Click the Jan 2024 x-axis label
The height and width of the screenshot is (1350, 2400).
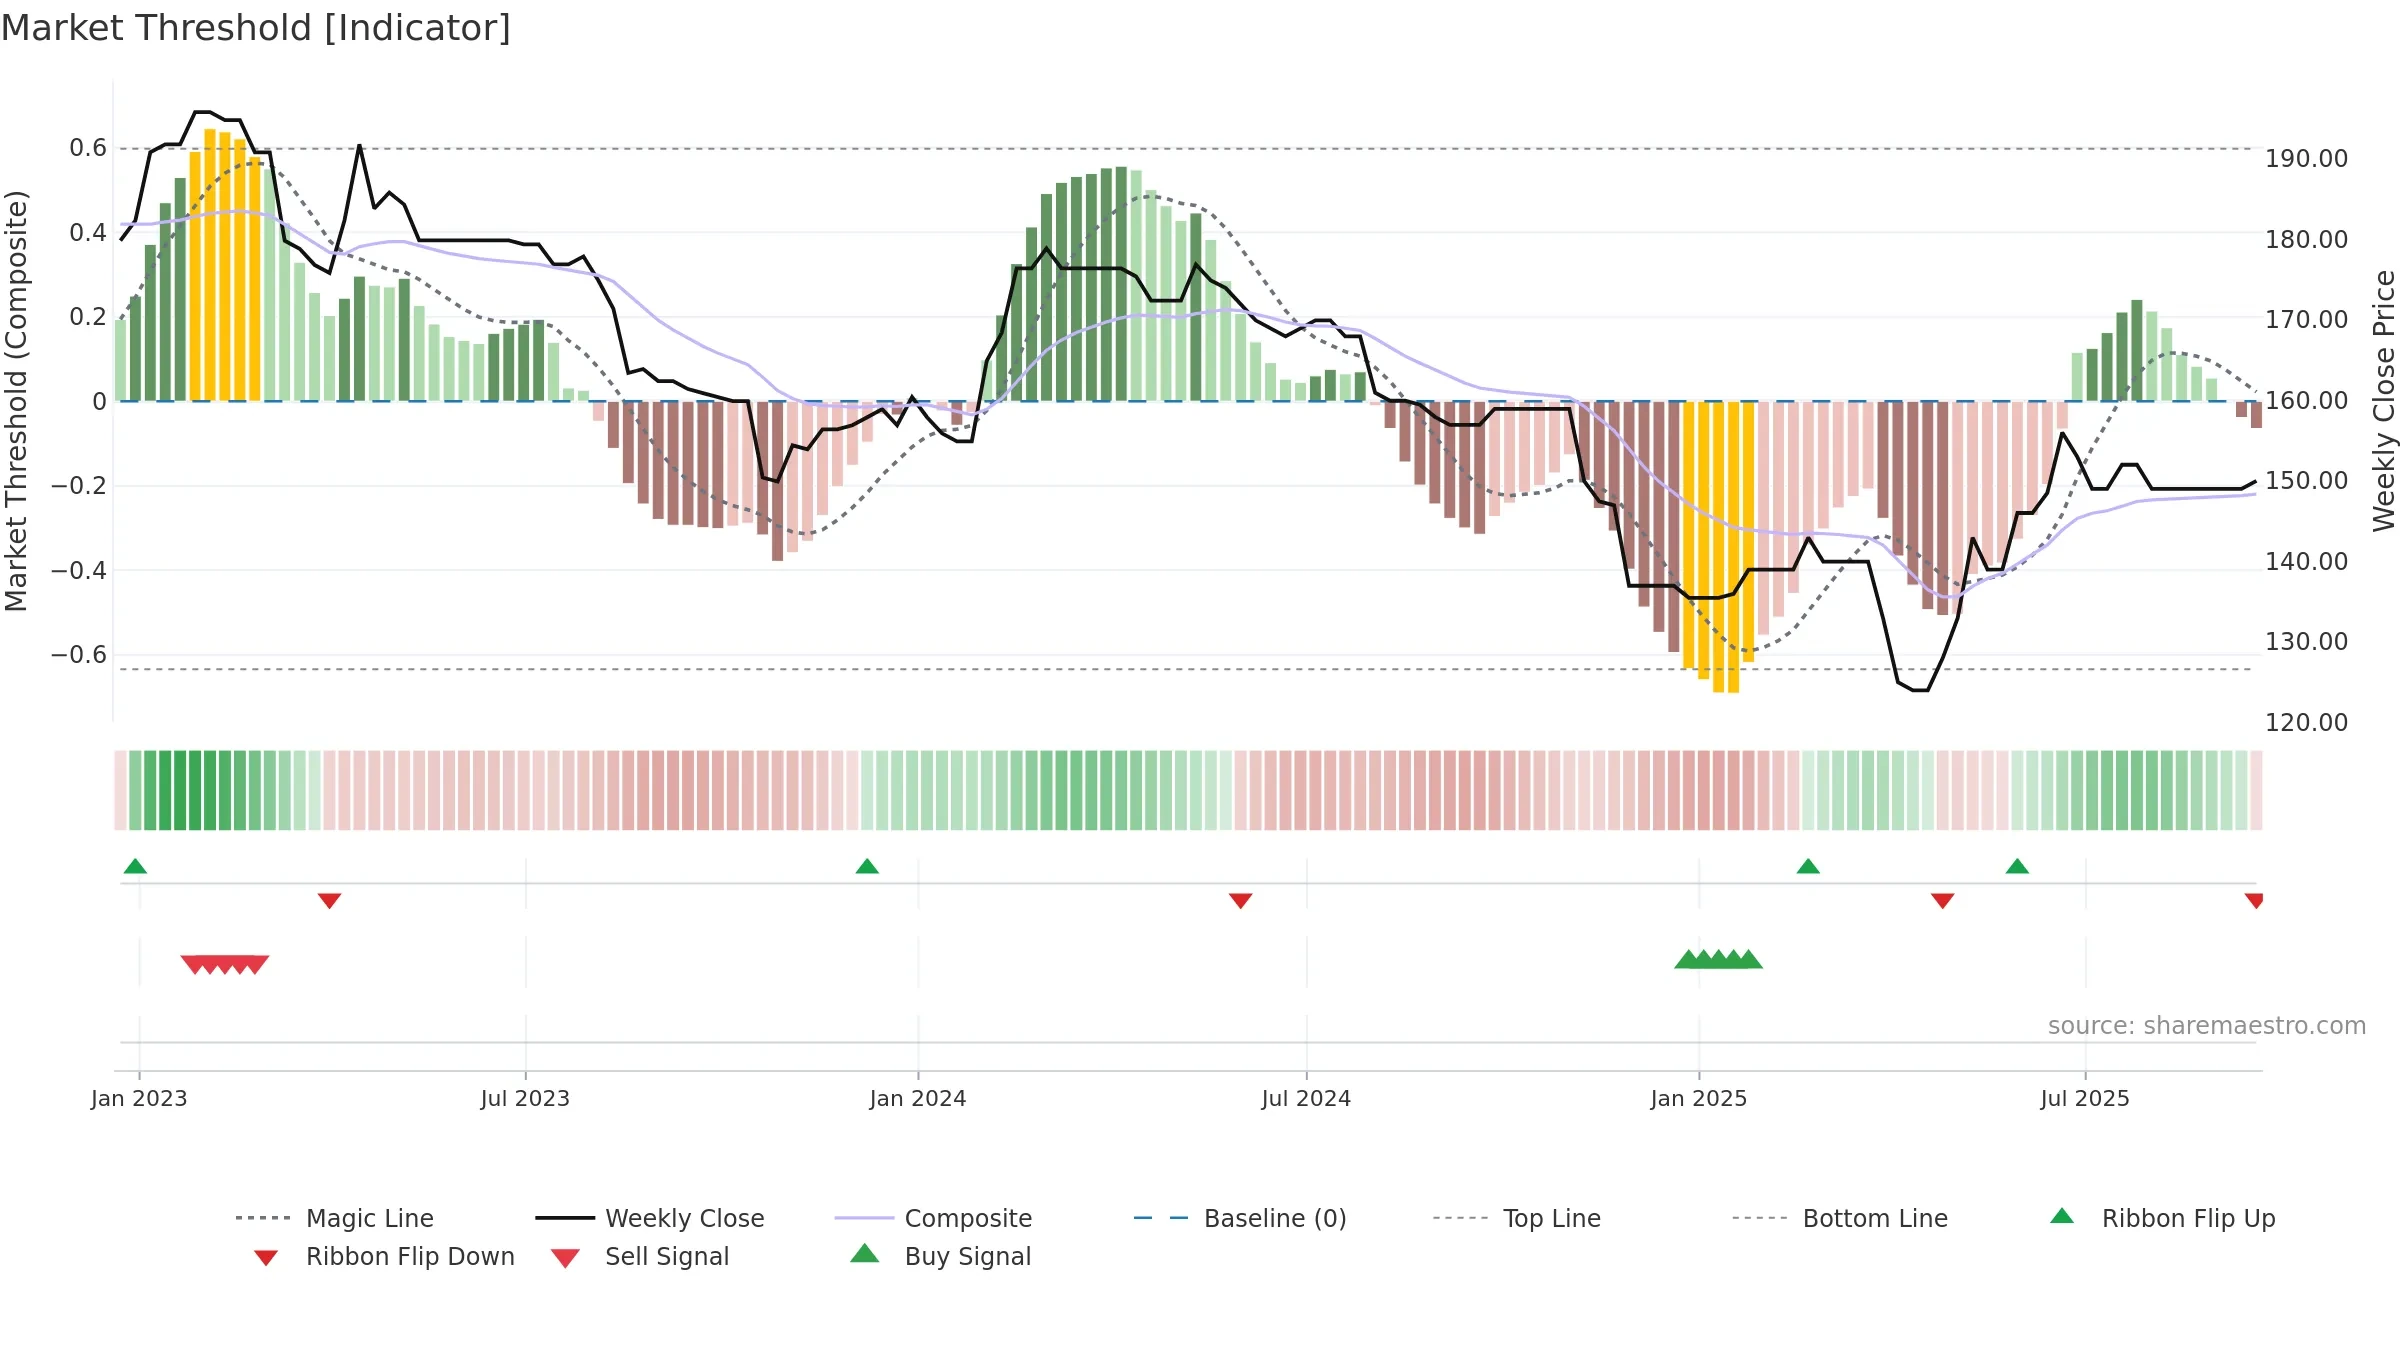click(918, 1098)
